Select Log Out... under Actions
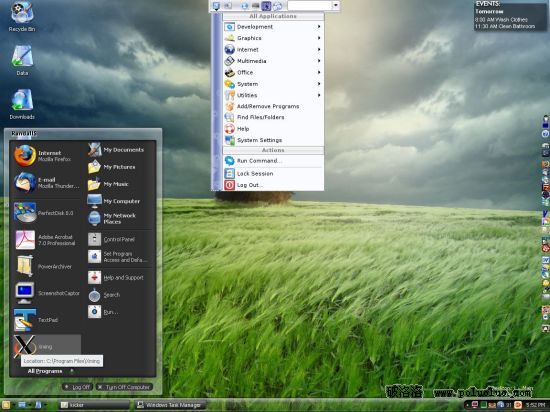 click(273, 185)
